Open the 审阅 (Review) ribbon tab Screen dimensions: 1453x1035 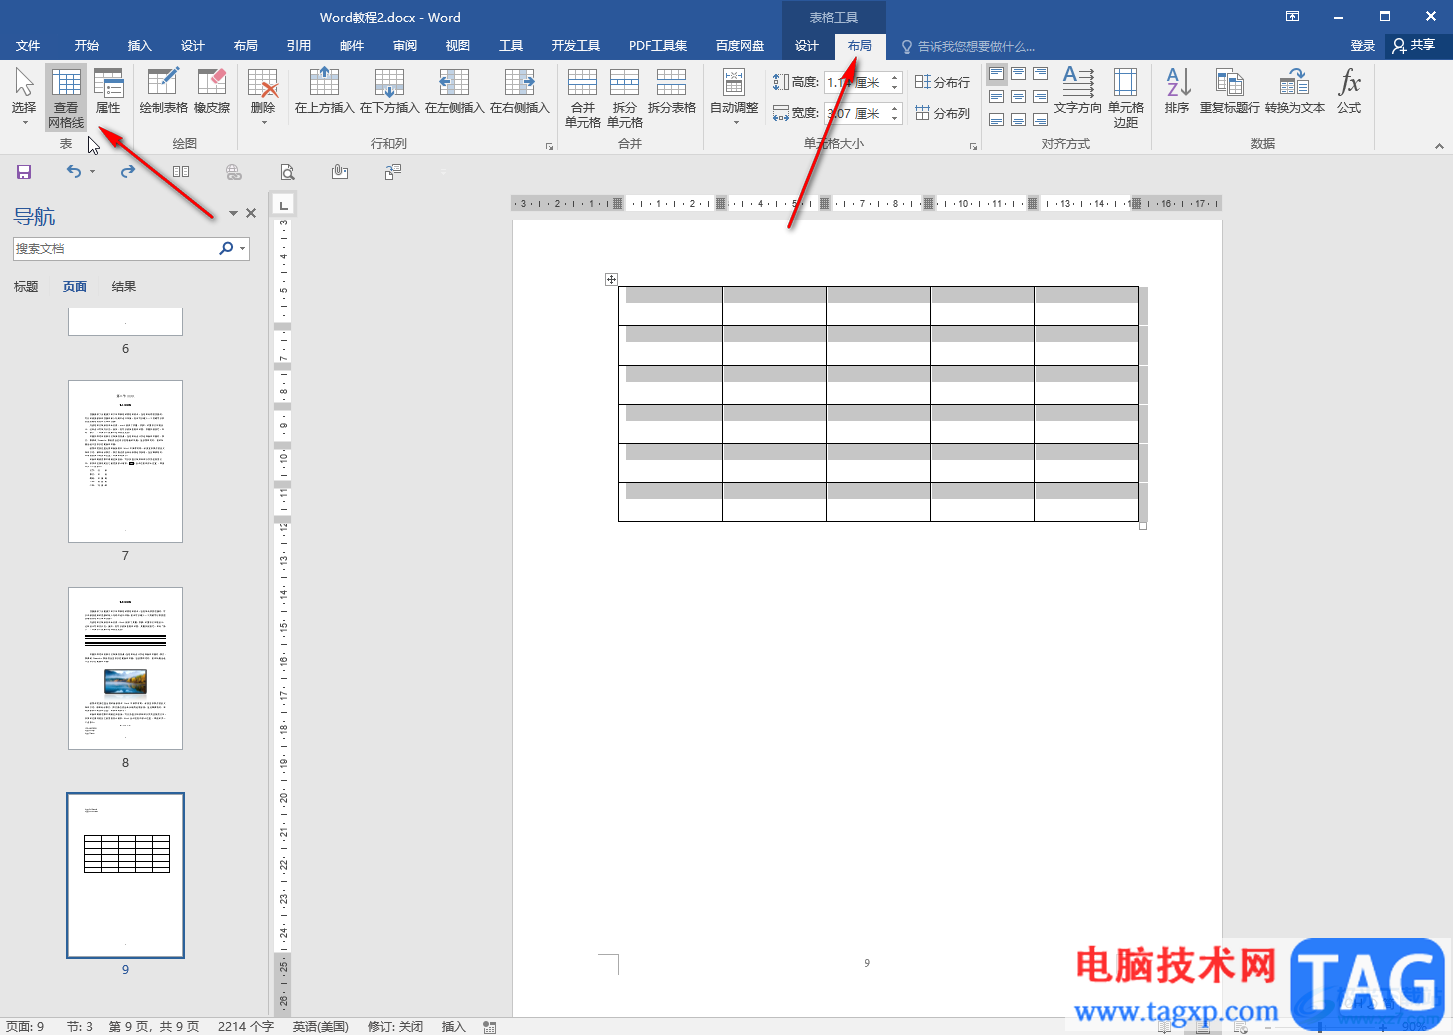[405, 46]
